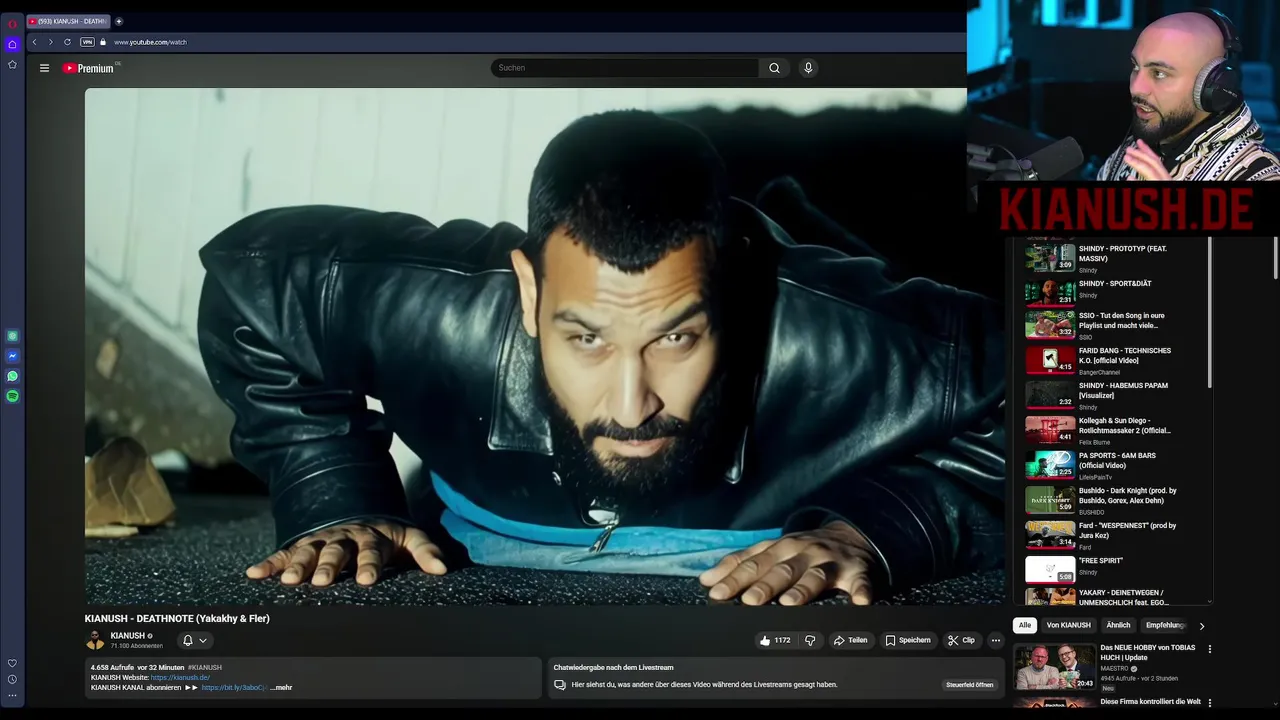The height and width of the screenshot is (720, 1280).
Task: Play Bushido - Dark Knight playlist item
Action: tap(1112, 501)
